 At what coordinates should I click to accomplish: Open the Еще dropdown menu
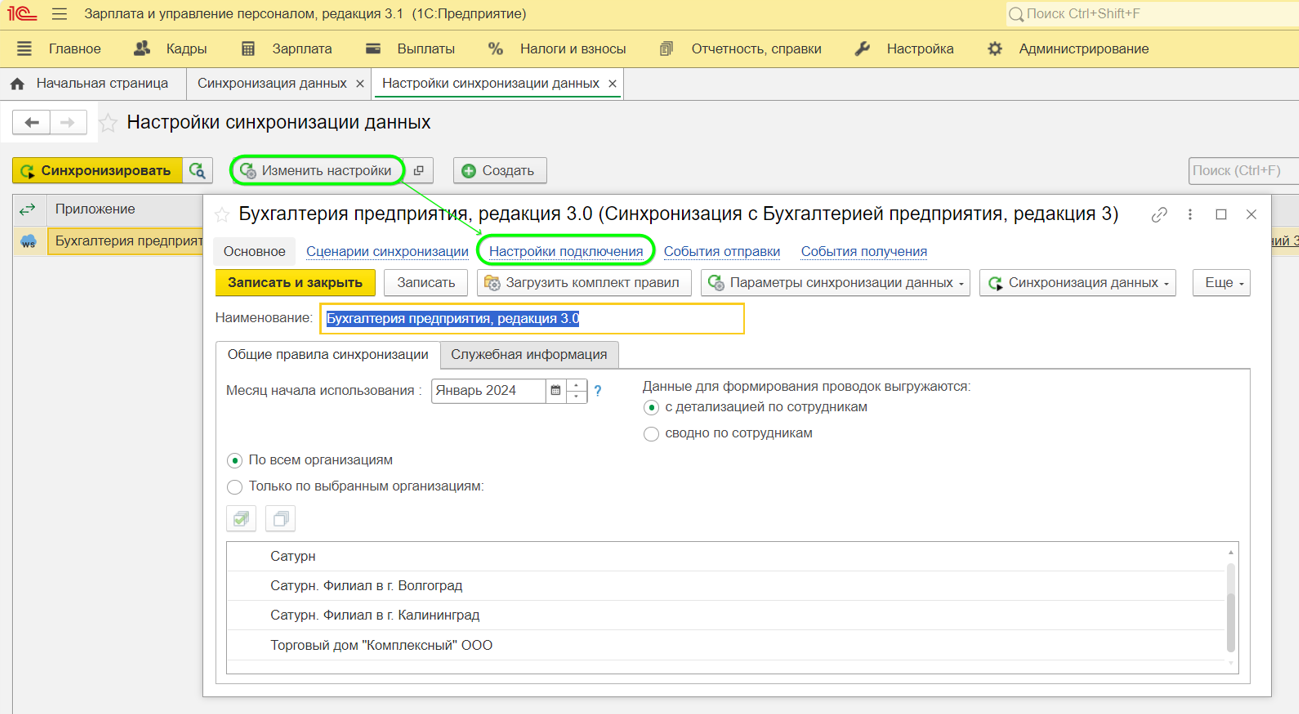(x=1221, y=283)
